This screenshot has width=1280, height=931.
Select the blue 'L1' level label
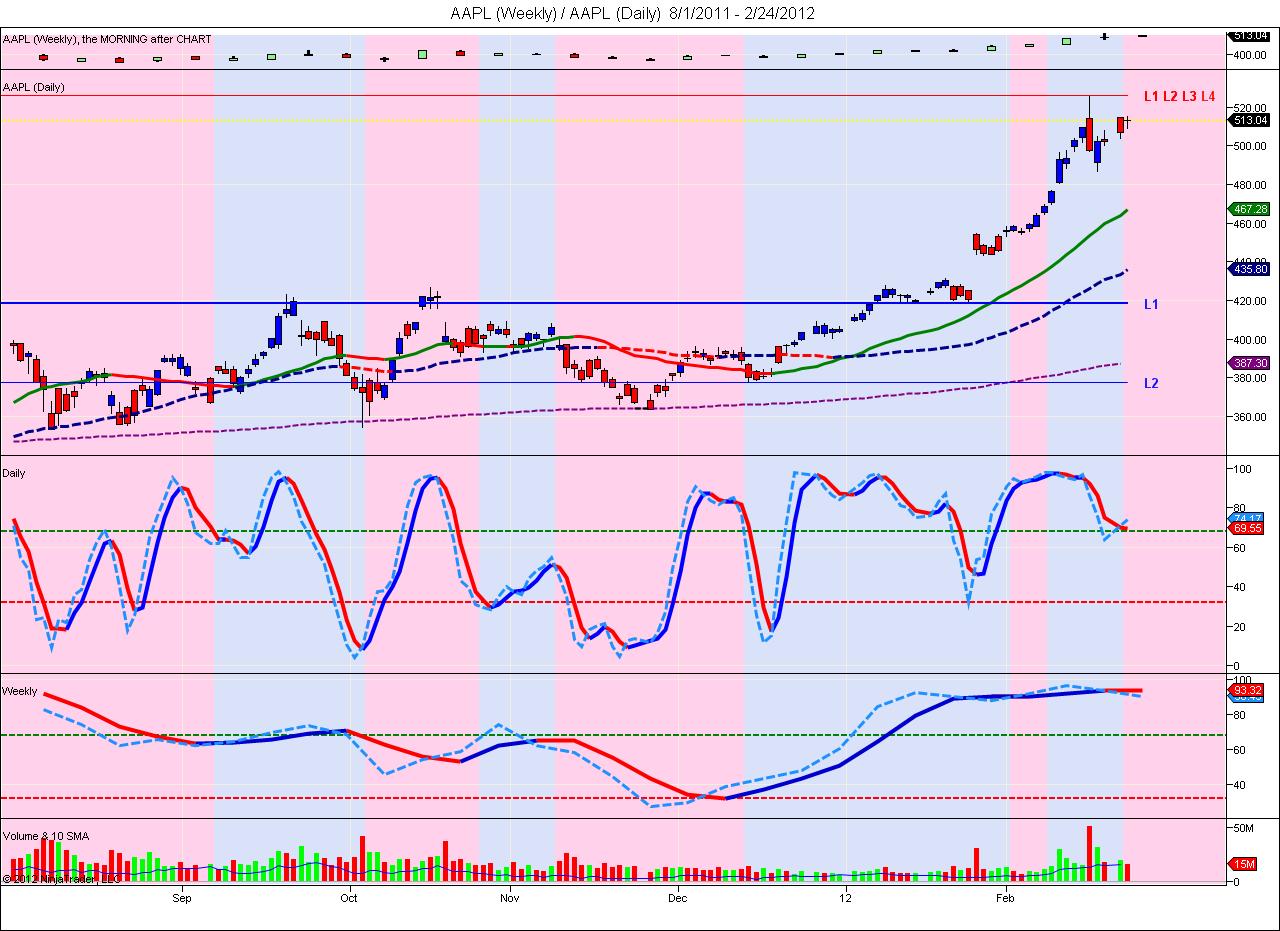coord(1151,303)
